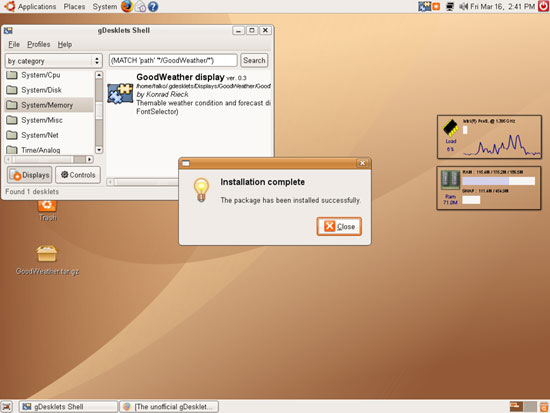Click the System/Net folder icon
Viewport: 550px width, 413px height.
12,135
